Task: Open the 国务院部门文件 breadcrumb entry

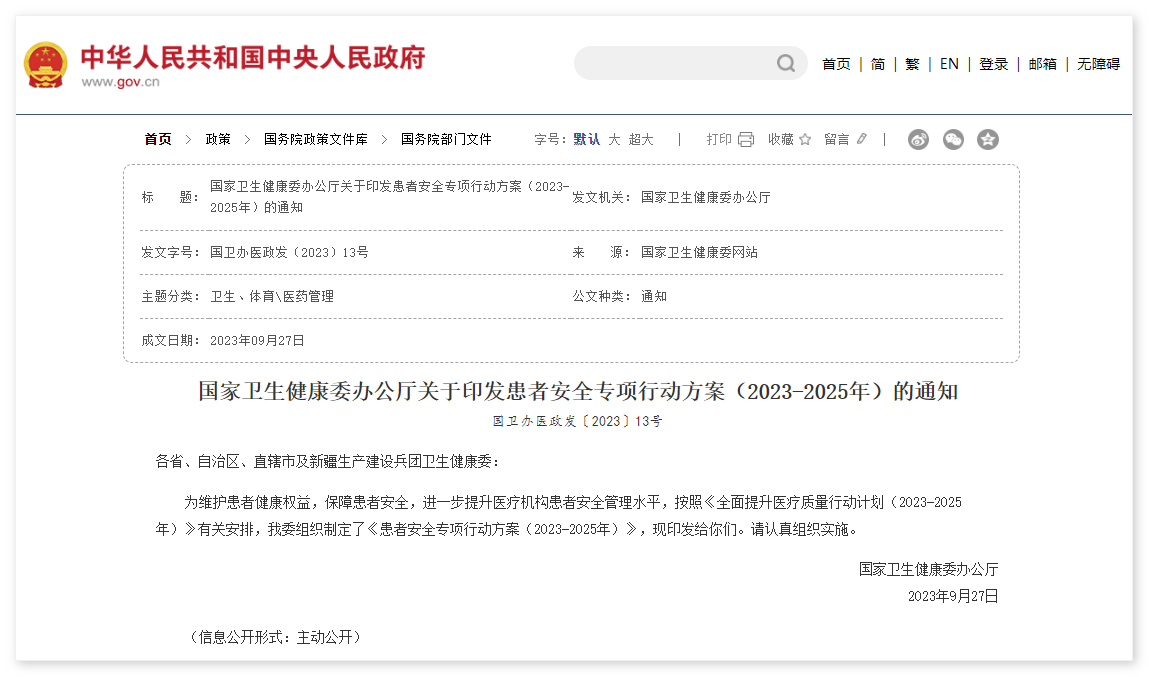Action: [x=445, y=139]
